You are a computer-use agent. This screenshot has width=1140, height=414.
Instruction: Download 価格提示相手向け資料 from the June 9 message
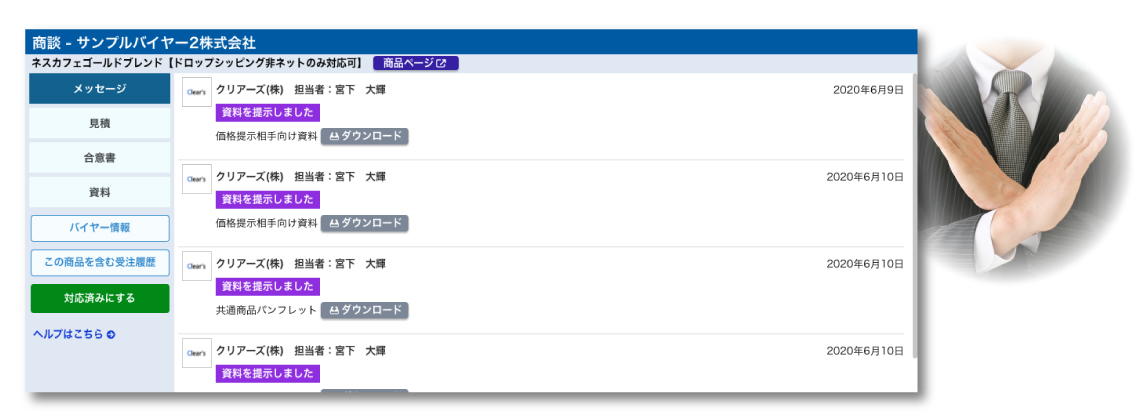pos(365,136)
